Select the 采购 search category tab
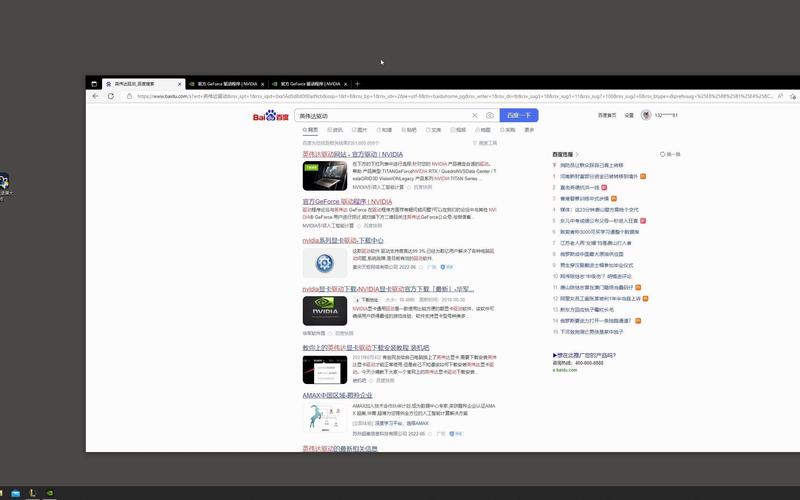800x500 pixels. pyautogui.click(x=508, y=130)
